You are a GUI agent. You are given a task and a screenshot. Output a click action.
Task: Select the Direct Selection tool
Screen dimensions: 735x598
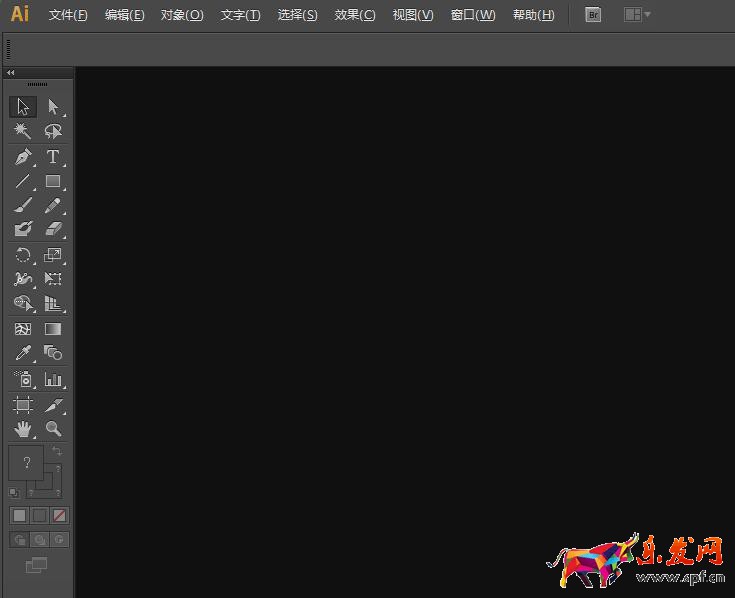[x=53, y=107]
